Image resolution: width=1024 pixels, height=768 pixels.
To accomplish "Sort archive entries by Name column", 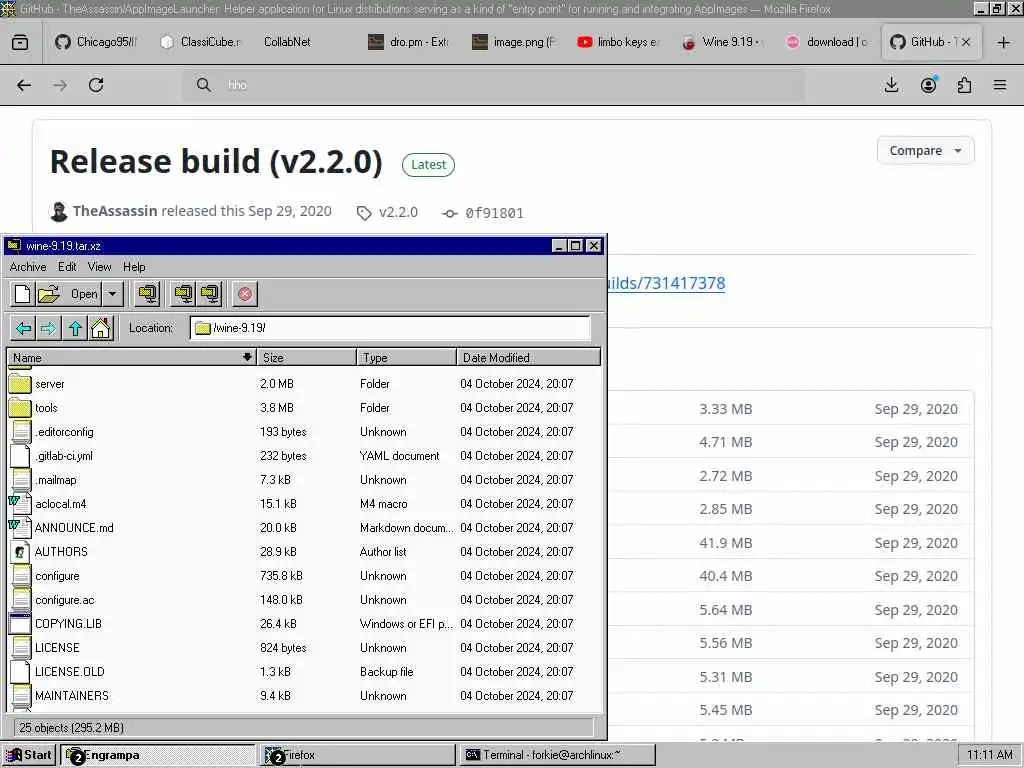I will click(x=131, y=357).
